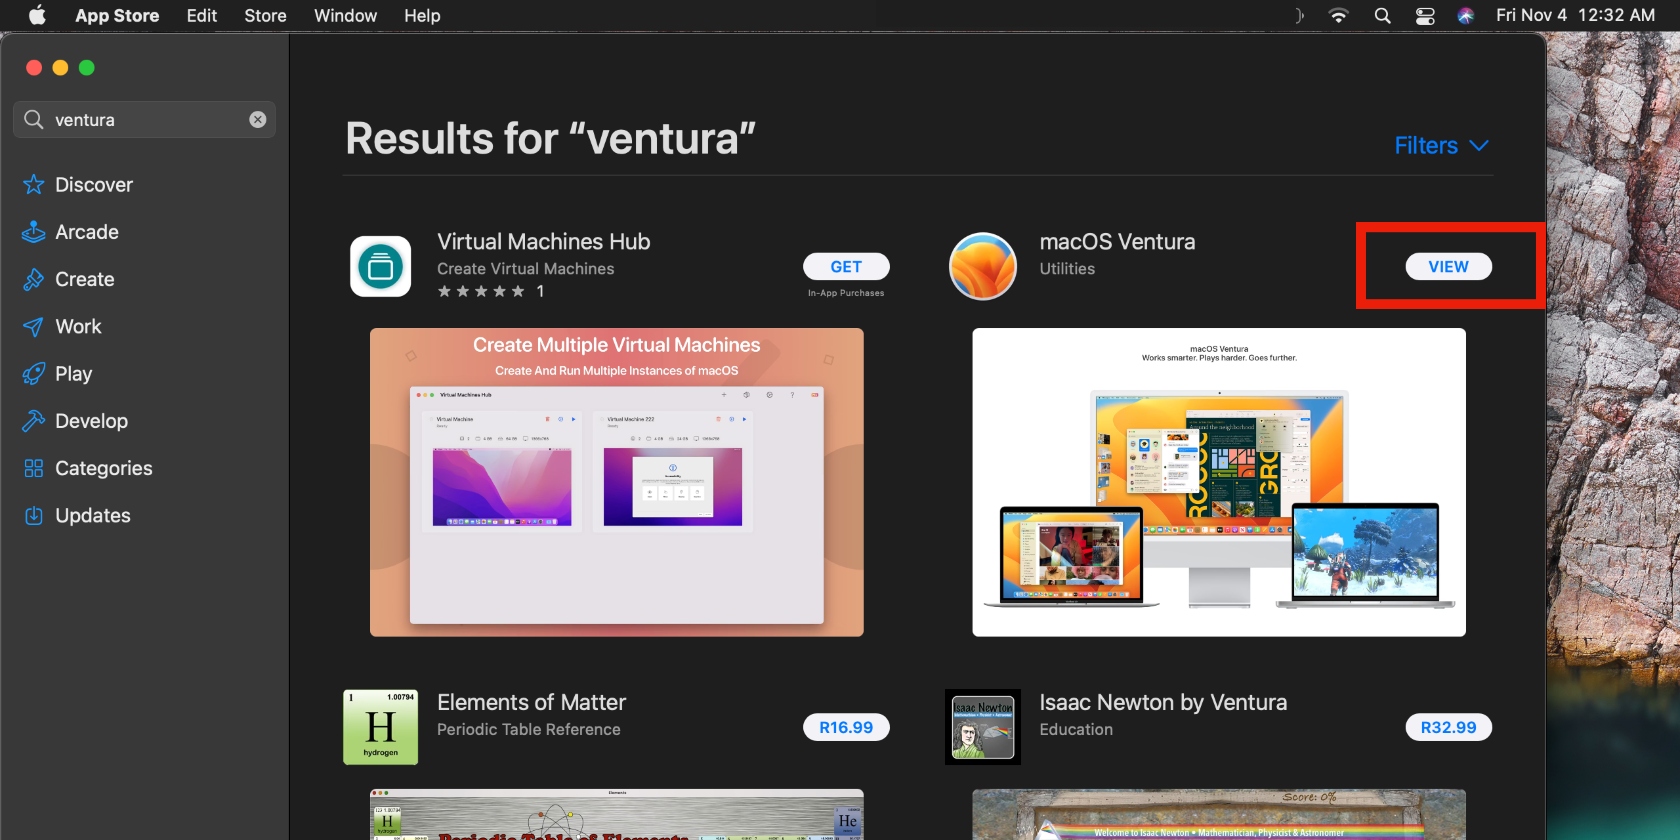Click the Focus moon icon in menu bar
Image resolution: width=1680 pixels, height=840 pixels.
(x=1299, y=15)
